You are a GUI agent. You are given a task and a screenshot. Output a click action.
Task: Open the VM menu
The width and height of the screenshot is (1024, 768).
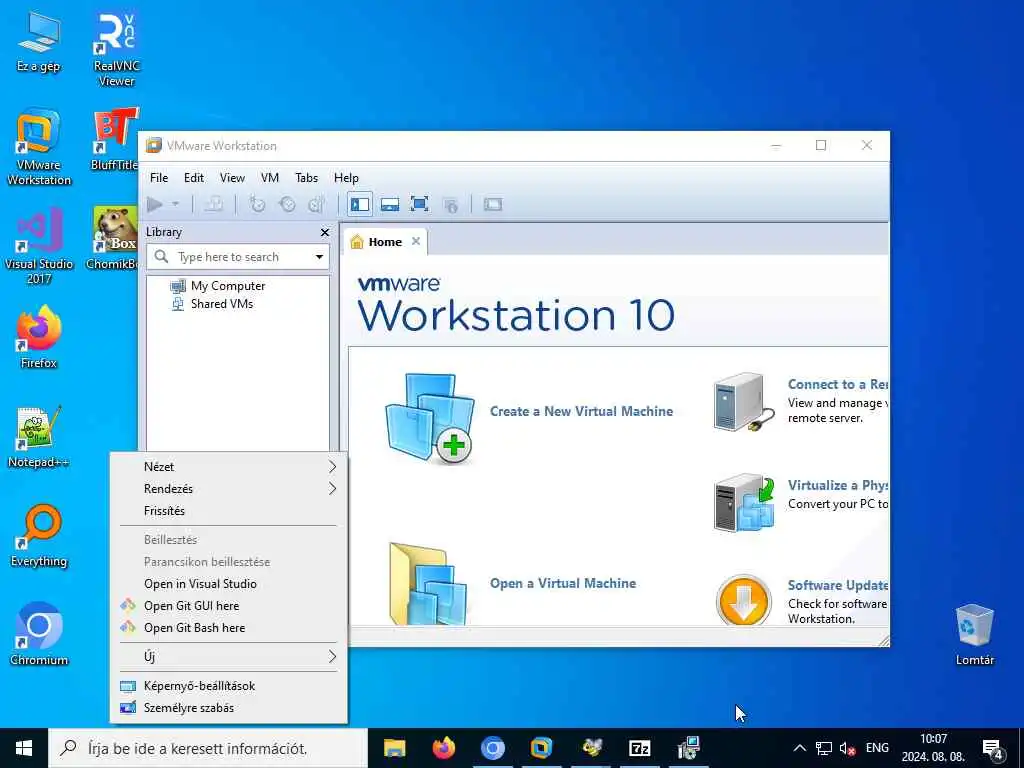click(x=270, y=178)
